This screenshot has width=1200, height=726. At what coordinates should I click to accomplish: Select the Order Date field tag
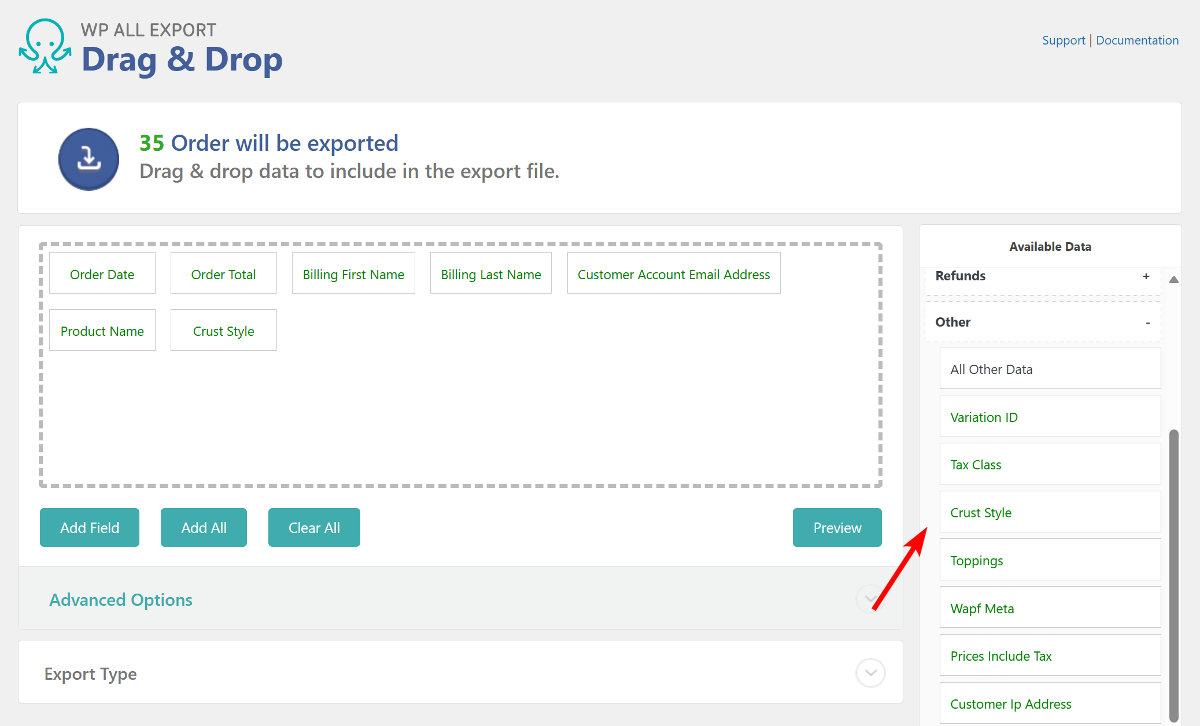pyautogui.click(x=101, y=272)
